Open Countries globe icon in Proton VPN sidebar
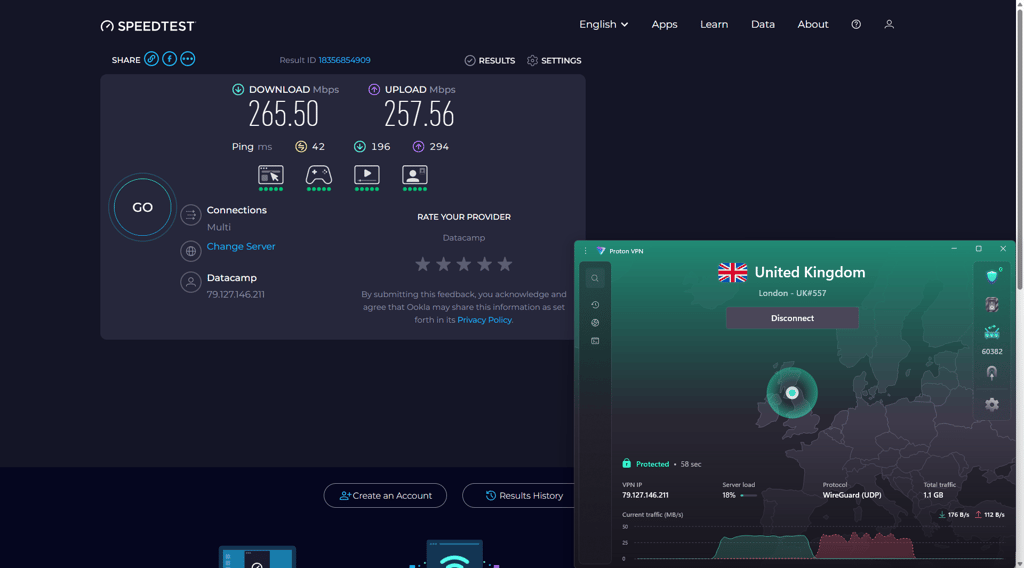Screen dimensions: 1024x568 click(595, 323)
